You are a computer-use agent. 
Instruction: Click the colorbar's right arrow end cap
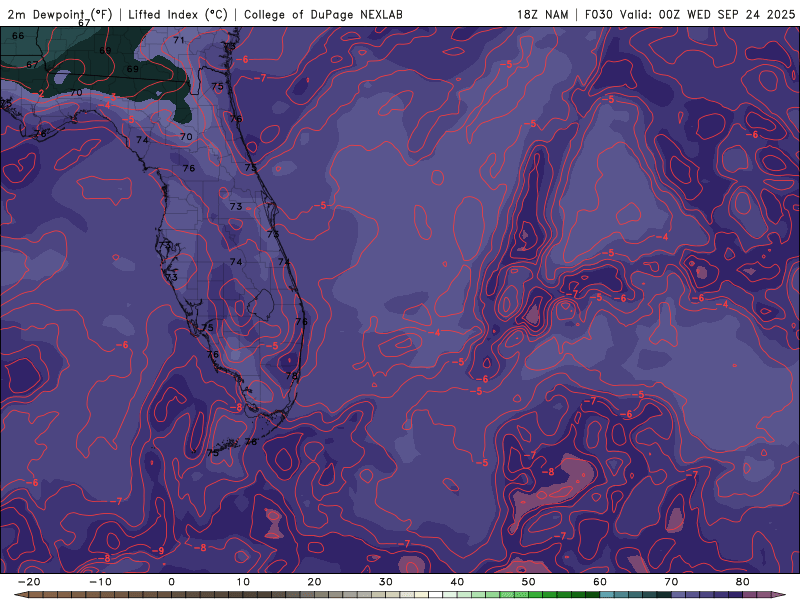pos(780,595)
